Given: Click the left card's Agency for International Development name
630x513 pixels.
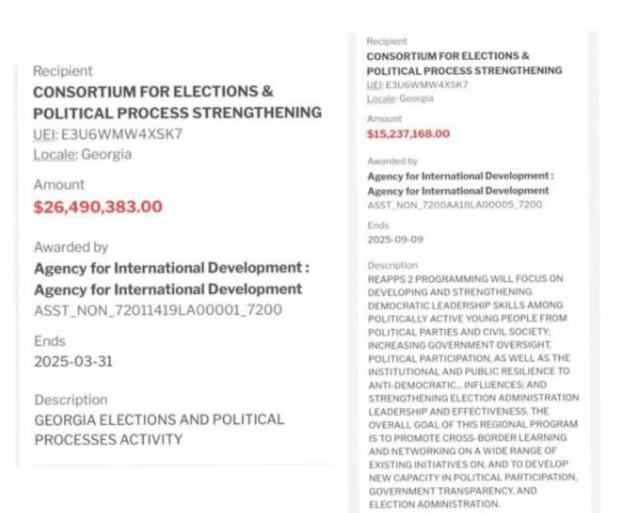Looking at the screenshot, I should 171,278.
